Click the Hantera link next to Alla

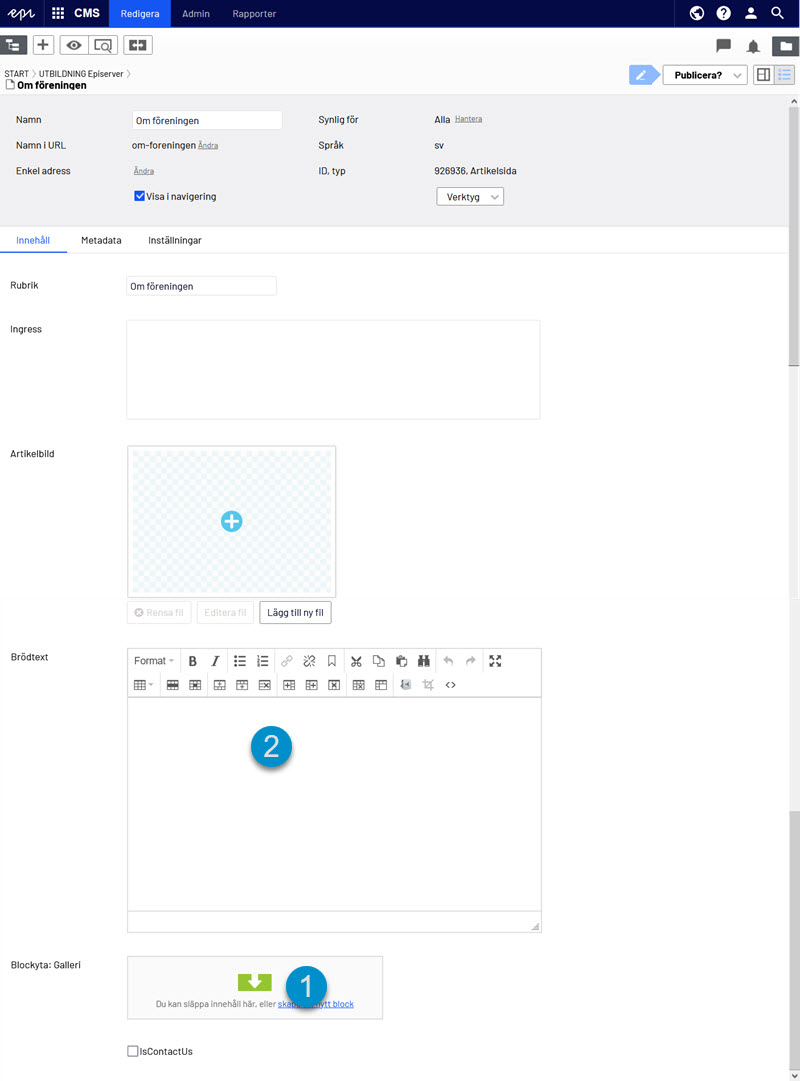(x=468, y=119)
